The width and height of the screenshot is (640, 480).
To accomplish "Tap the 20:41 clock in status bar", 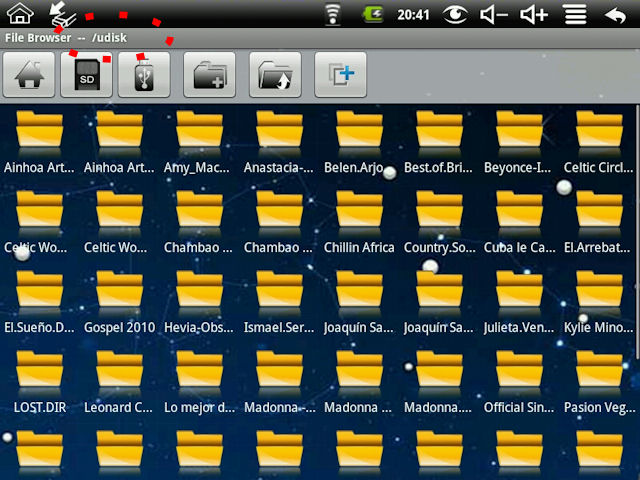I will coord(413,15).
